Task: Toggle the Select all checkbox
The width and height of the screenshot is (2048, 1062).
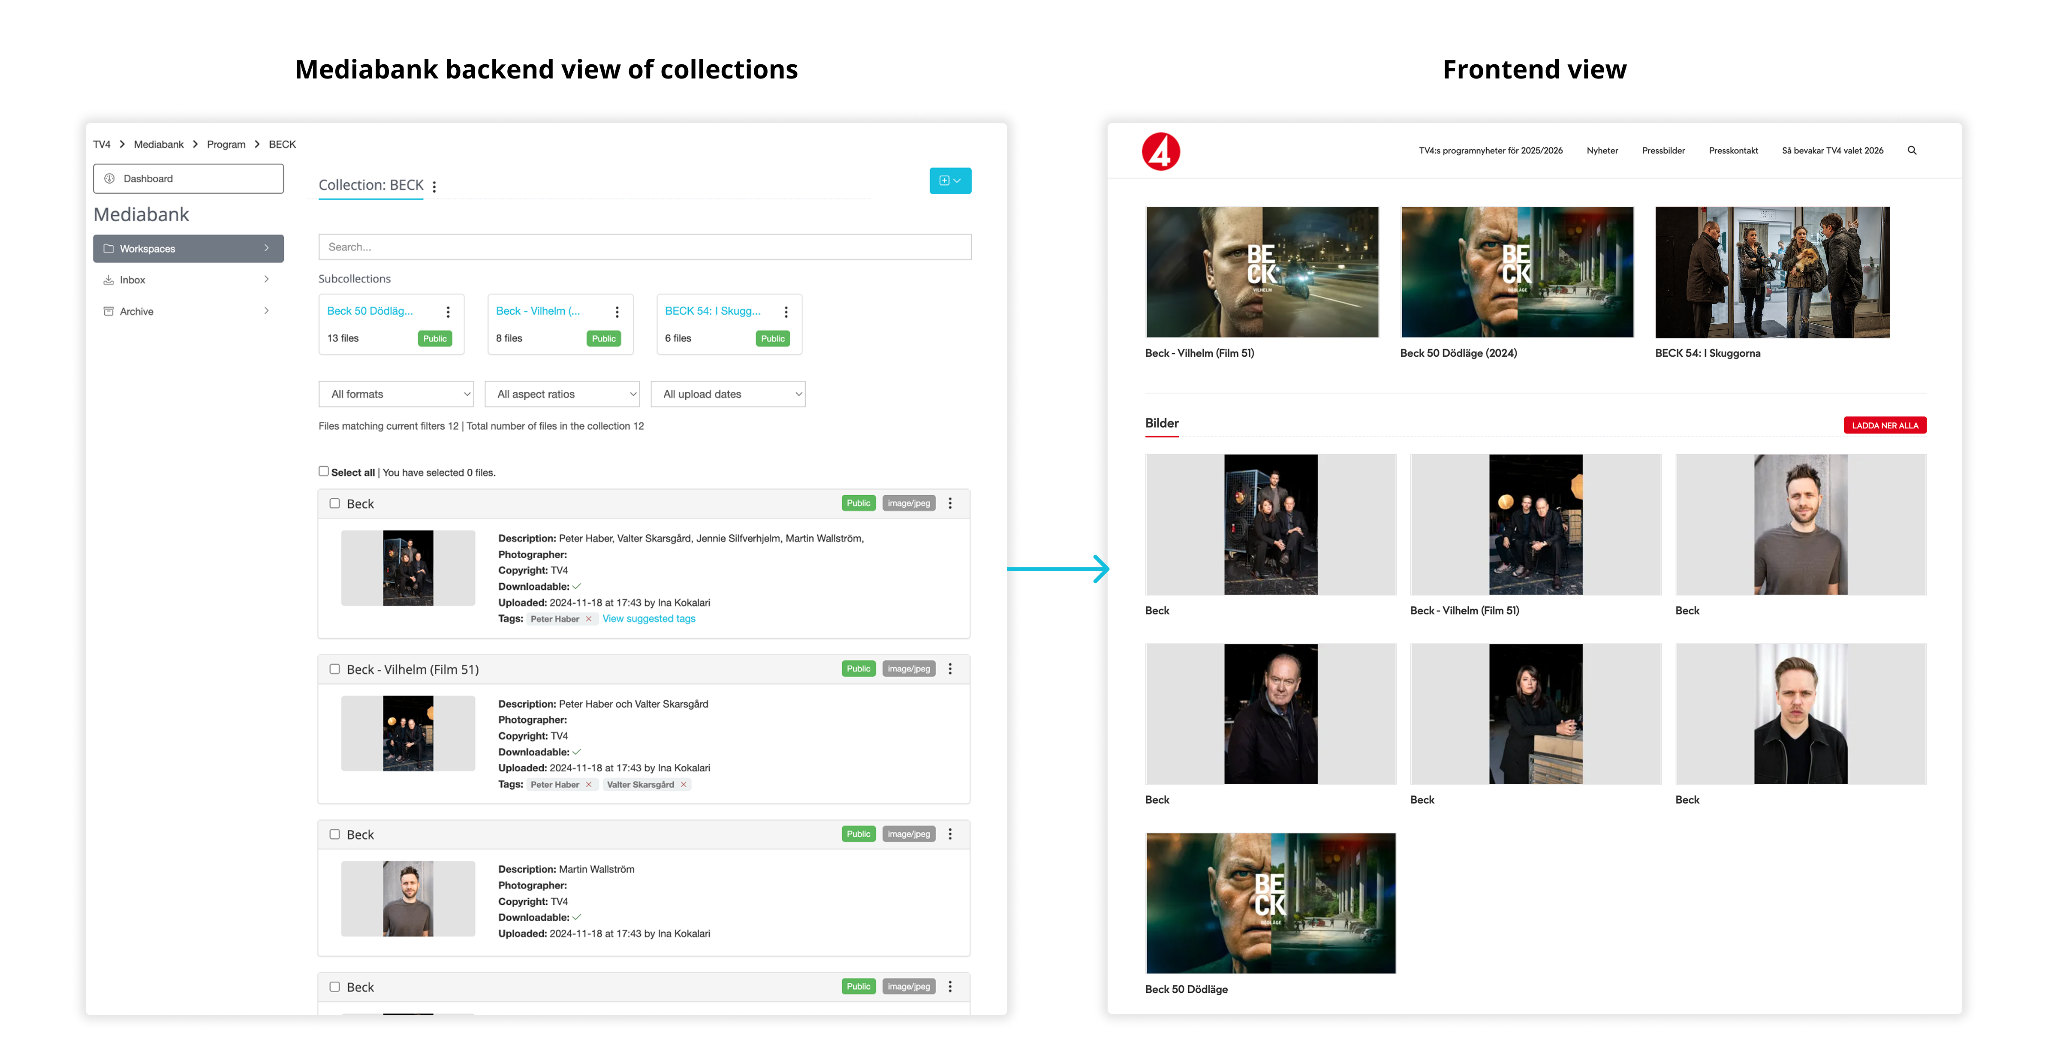Action: (x=324, y=471)
